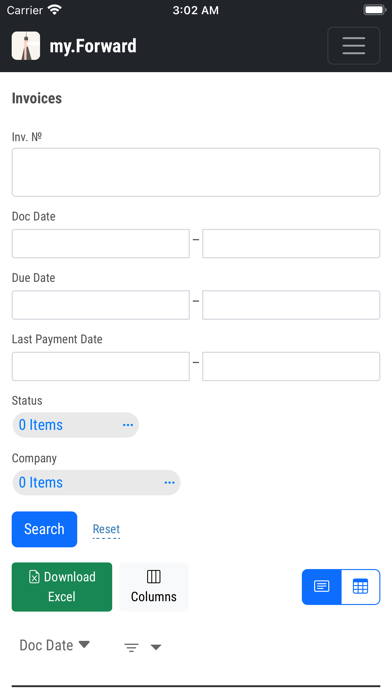Click the Status ellipsis icon
The image size is (392, 696).
128,425
